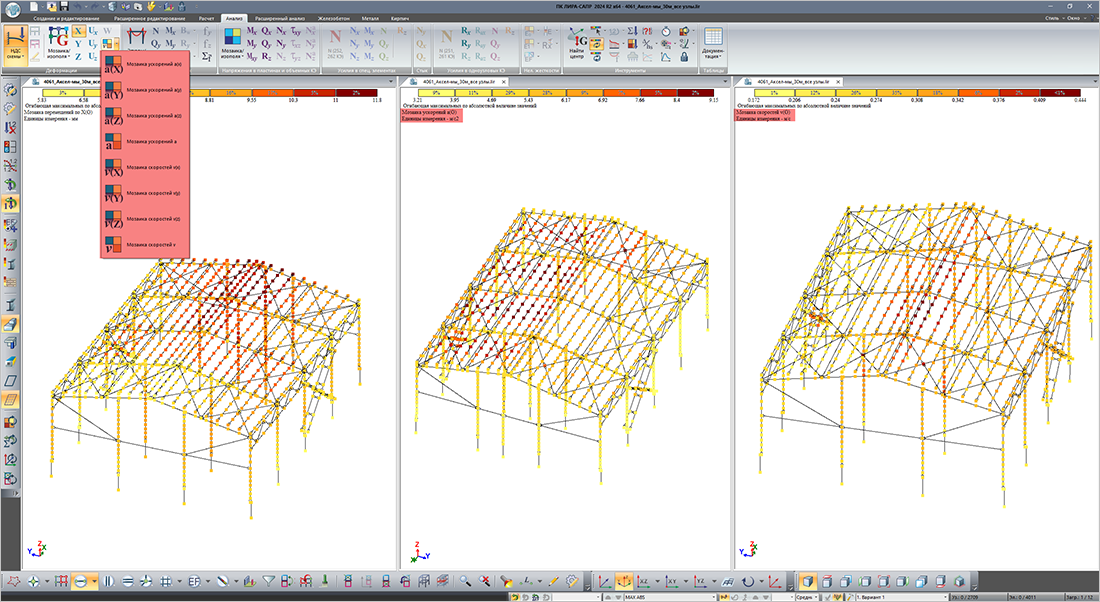
Task: Click the filter funnel icon in bottom toolbar
Action: pos(268,582)
